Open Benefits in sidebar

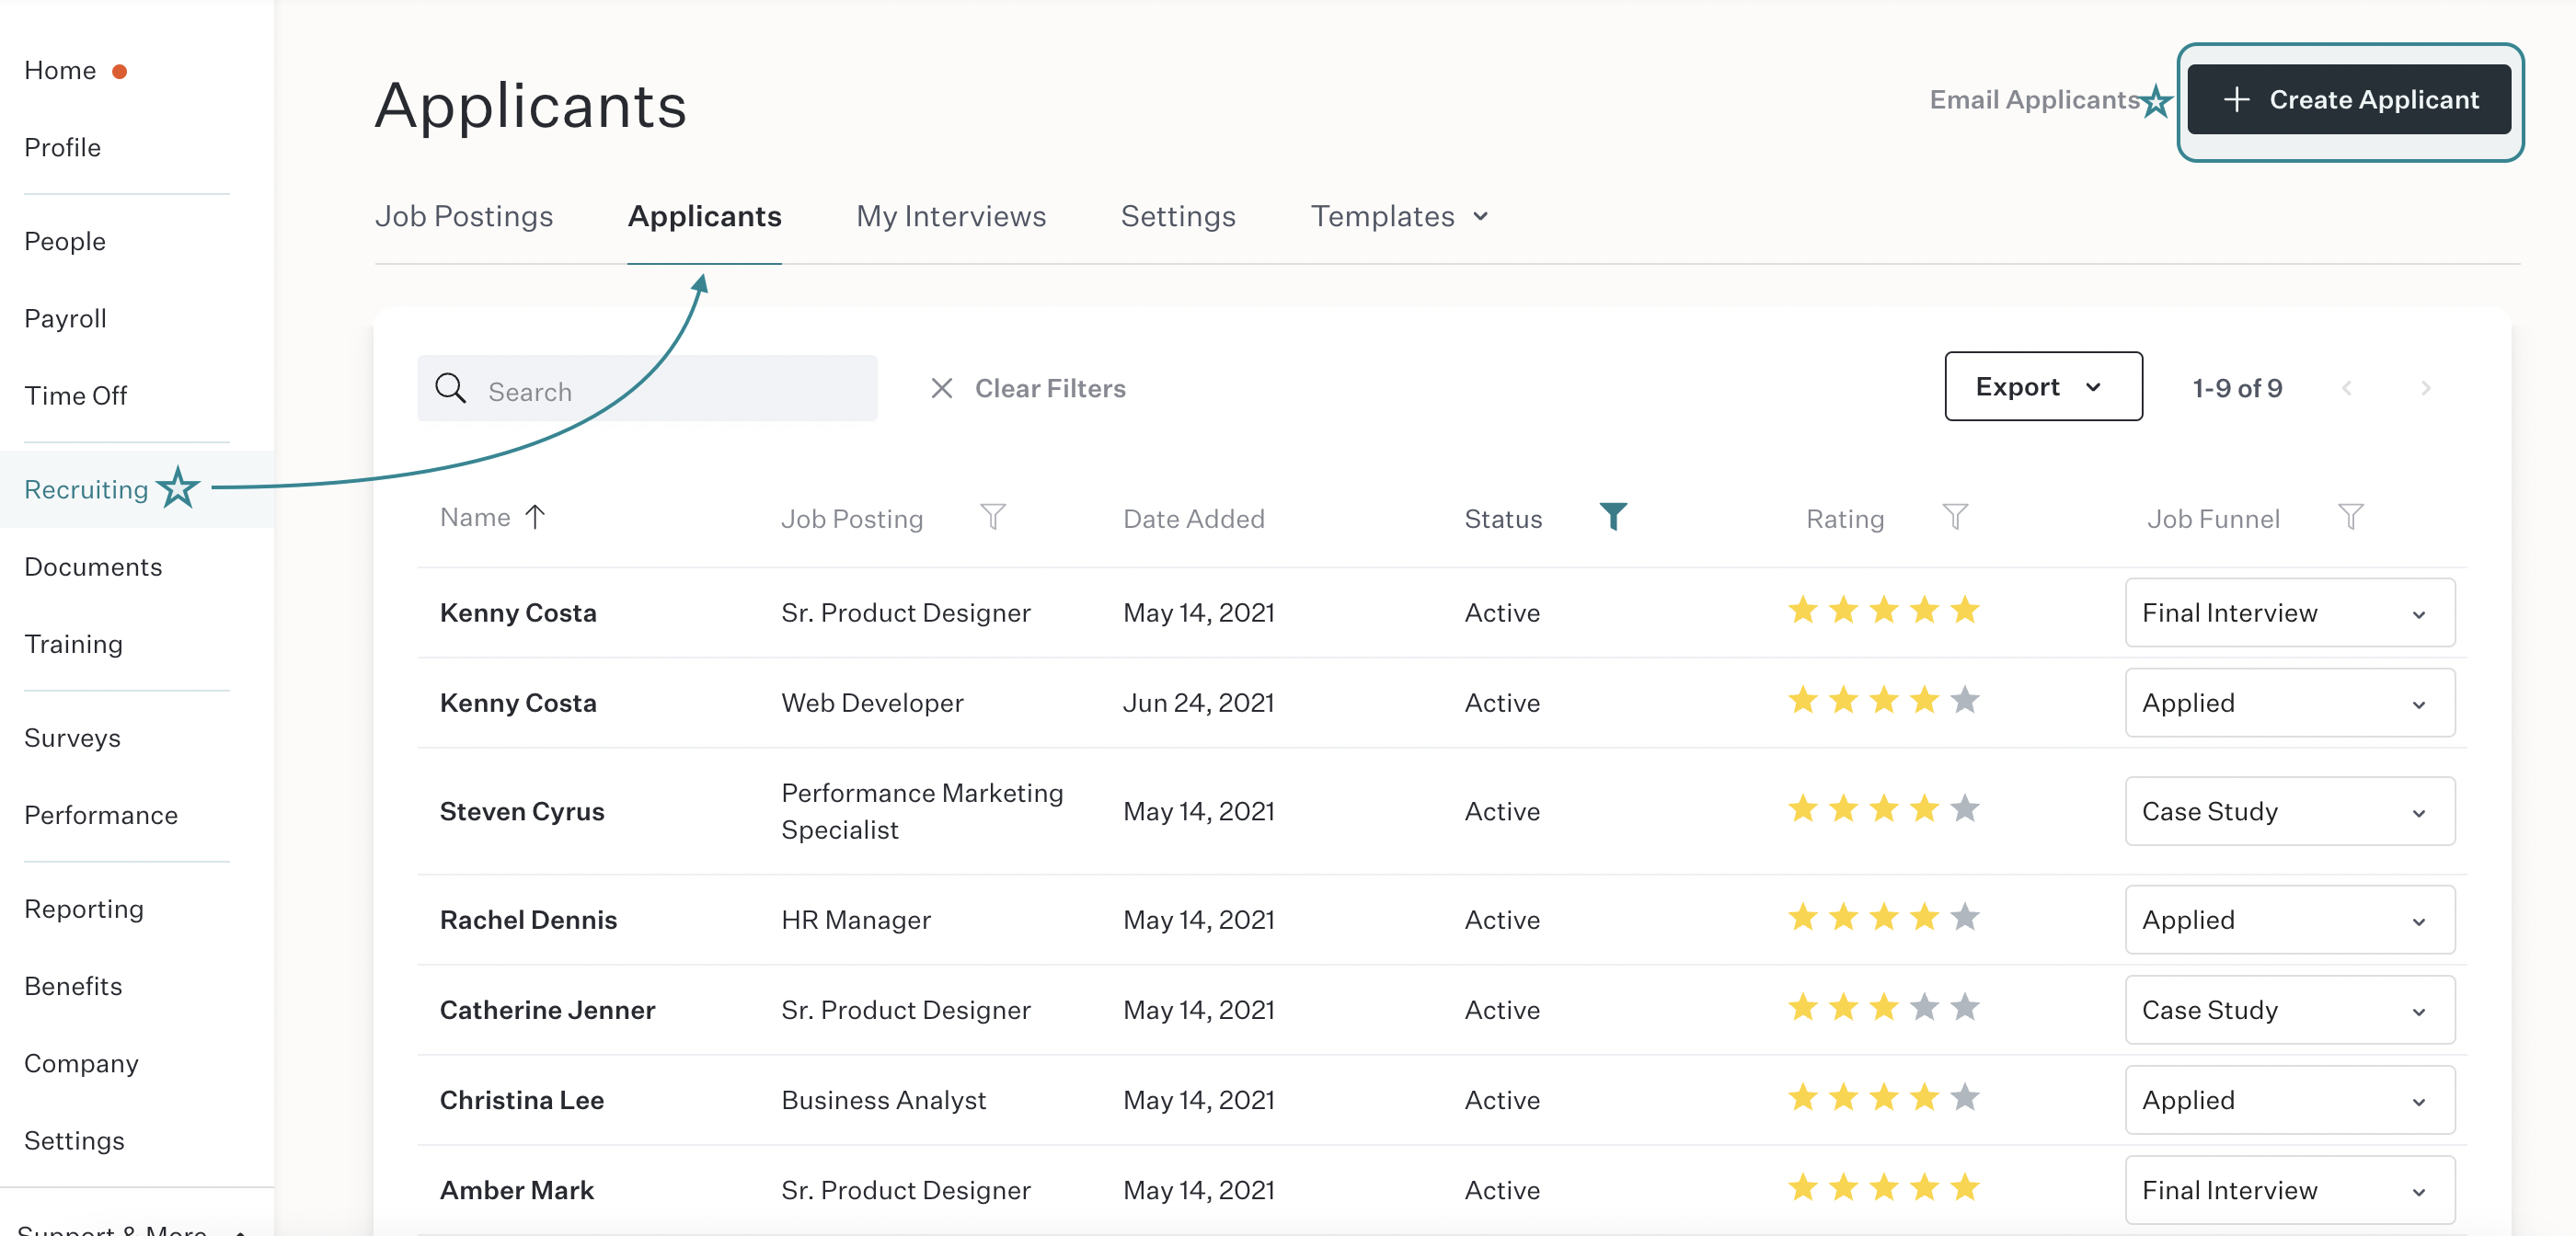(x=73, y=985)
